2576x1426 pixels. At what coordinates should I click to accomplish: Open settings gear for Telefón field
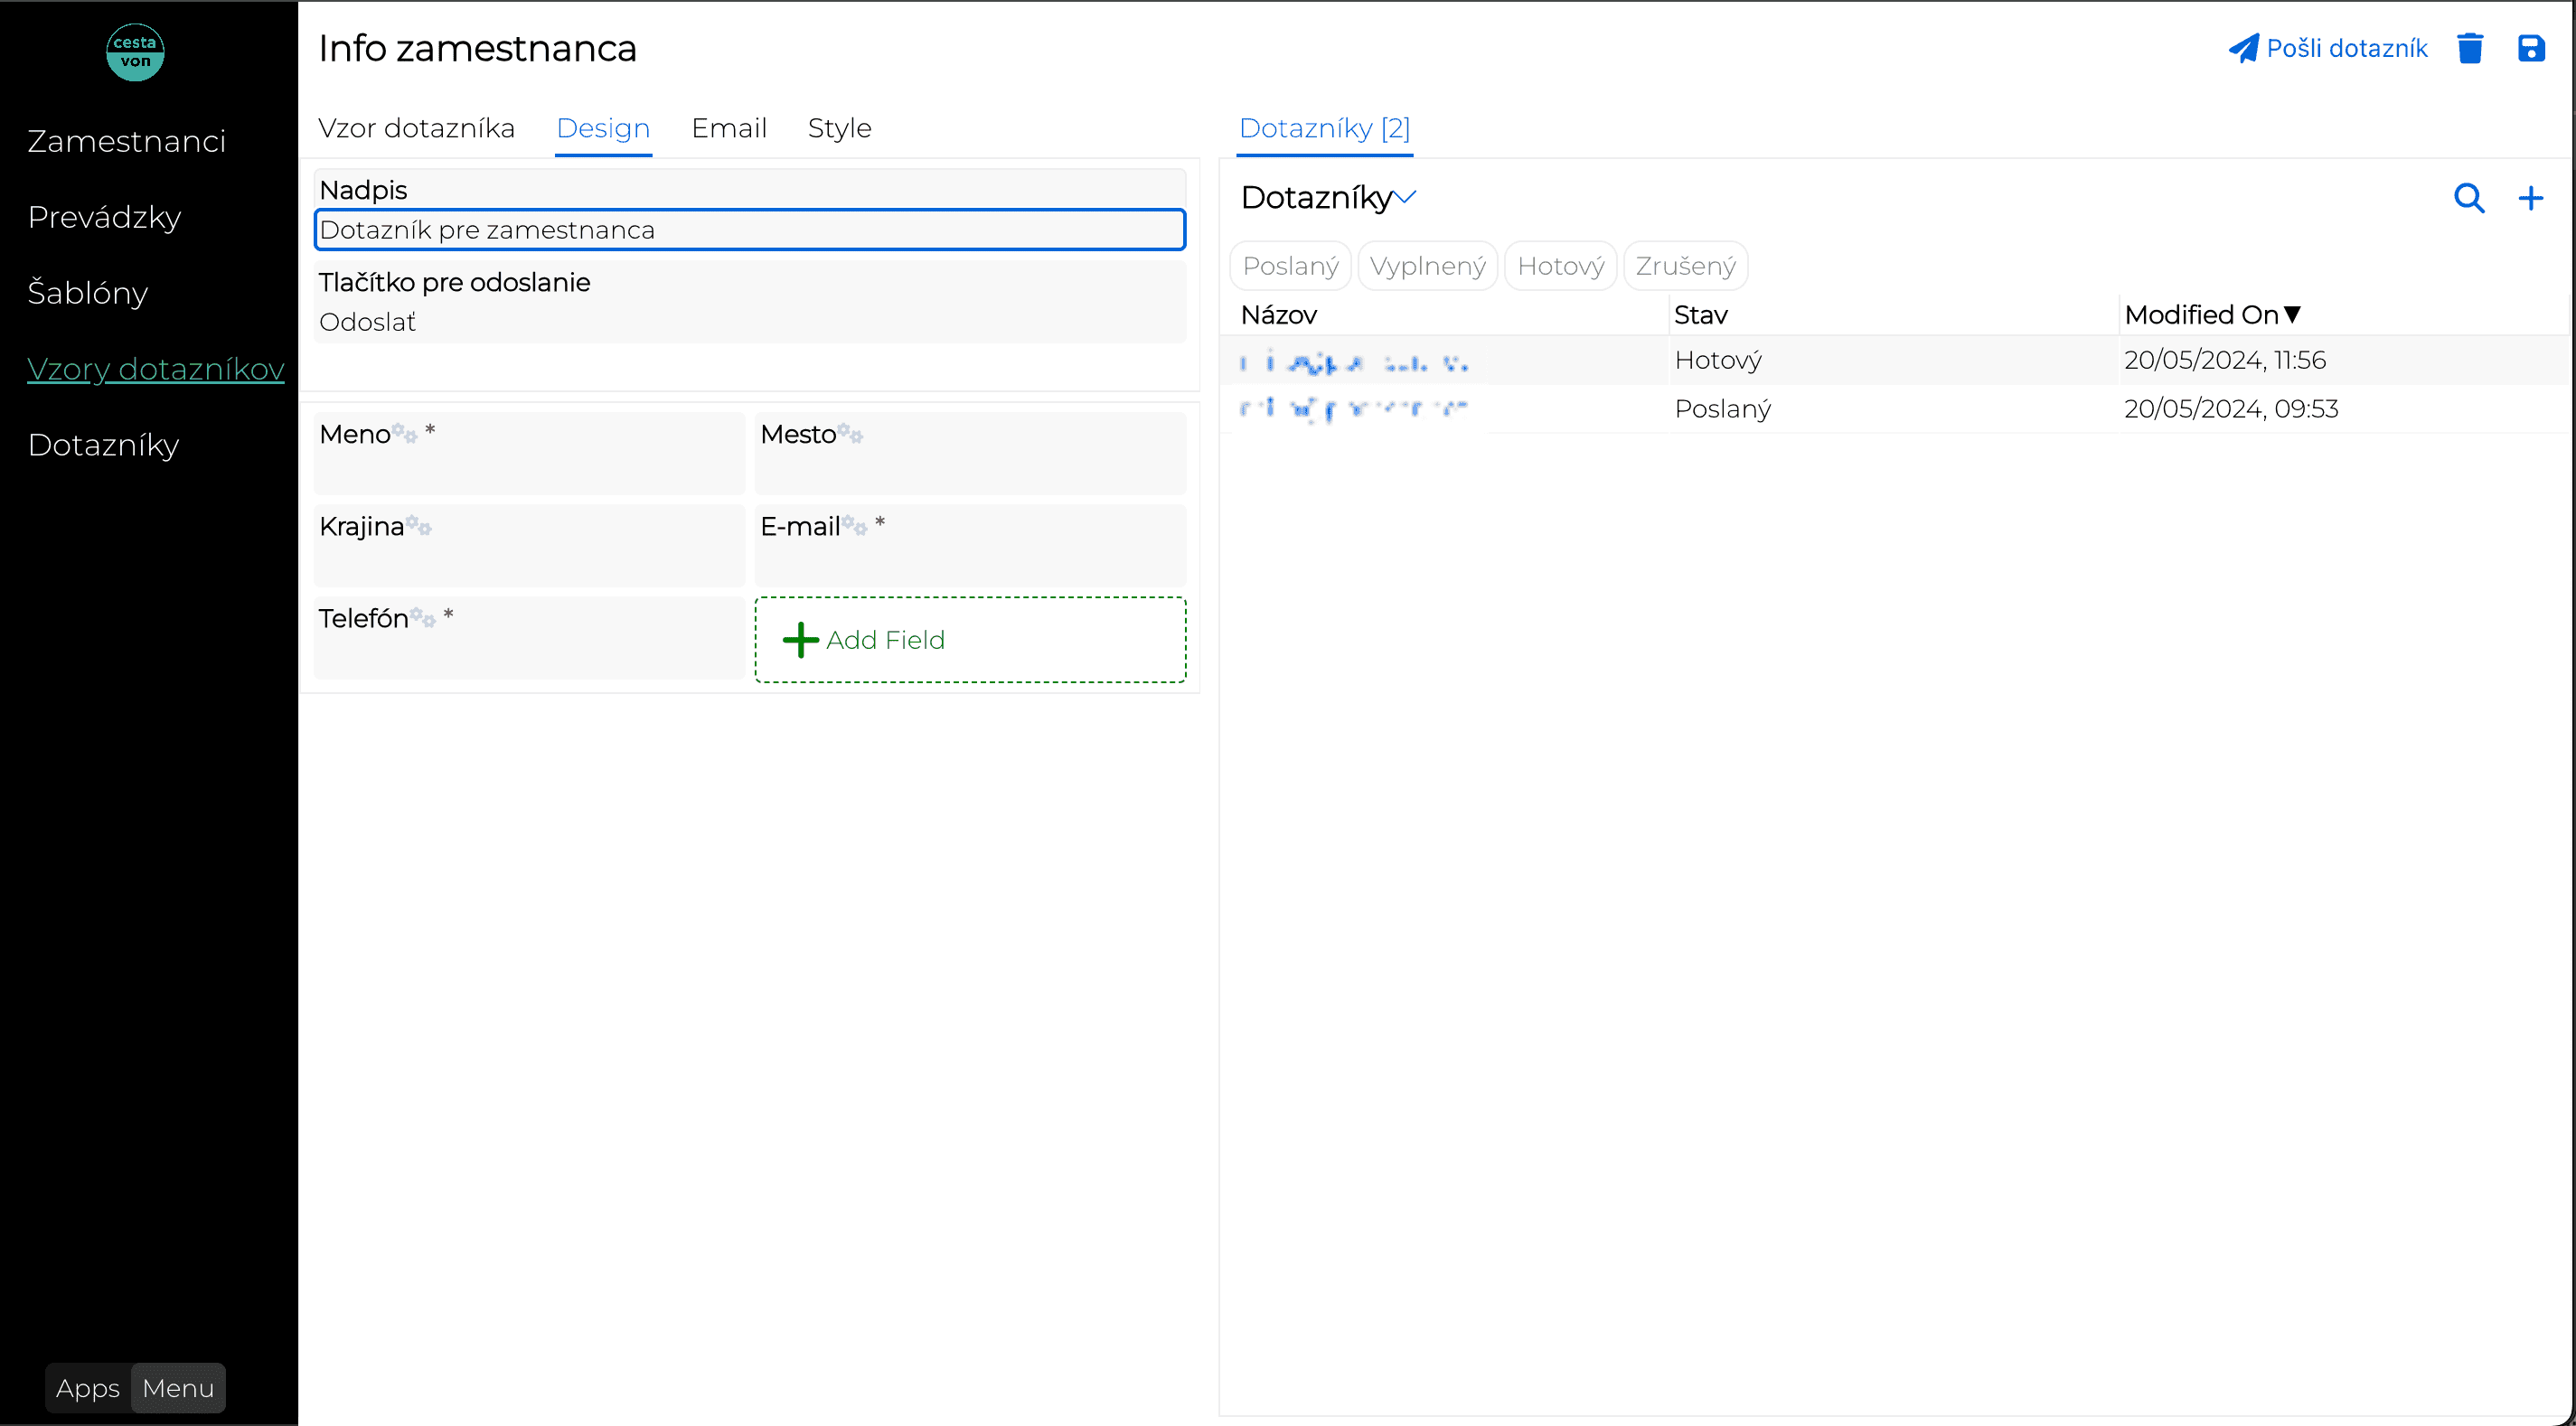click(x=423, y=617)
